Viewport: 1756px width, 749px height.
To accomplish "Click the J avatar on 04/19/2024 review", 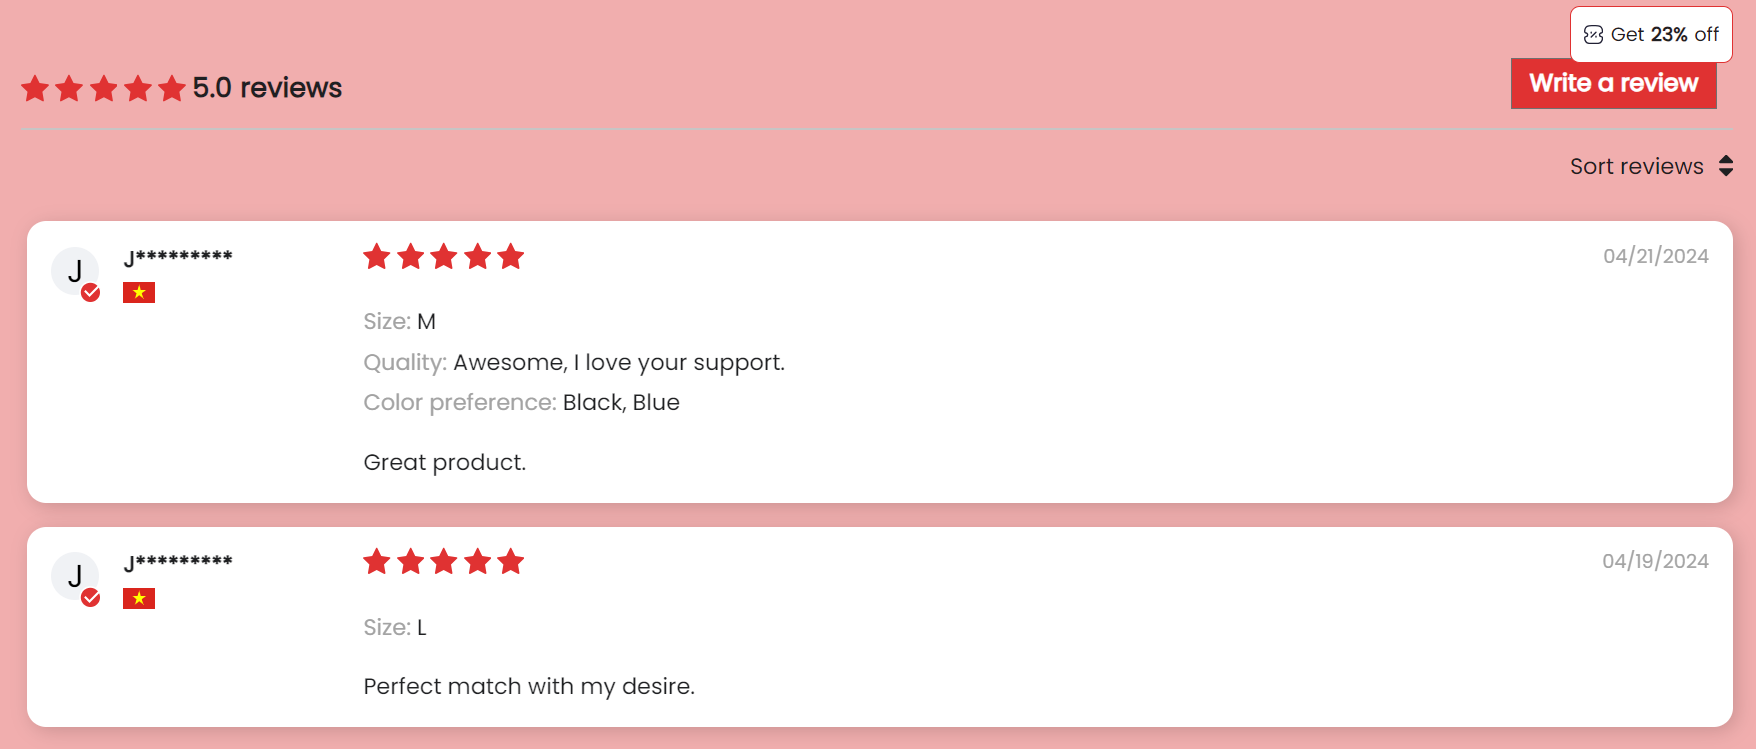I will click(x=75, y=576).
